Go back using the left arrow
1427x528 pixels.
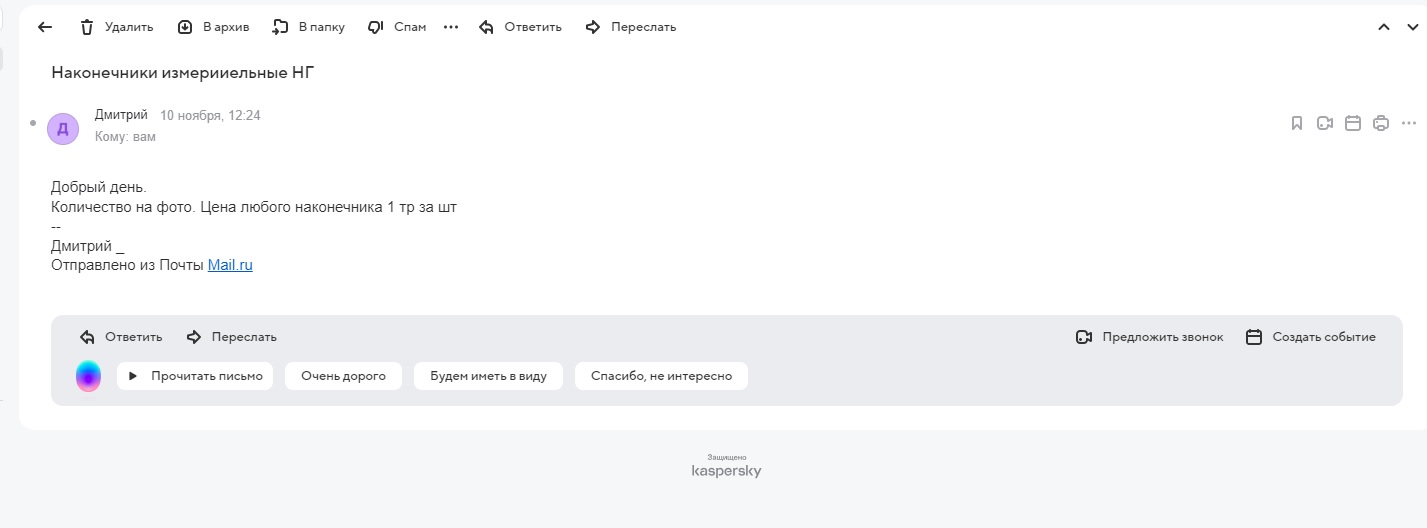point(44,27)
